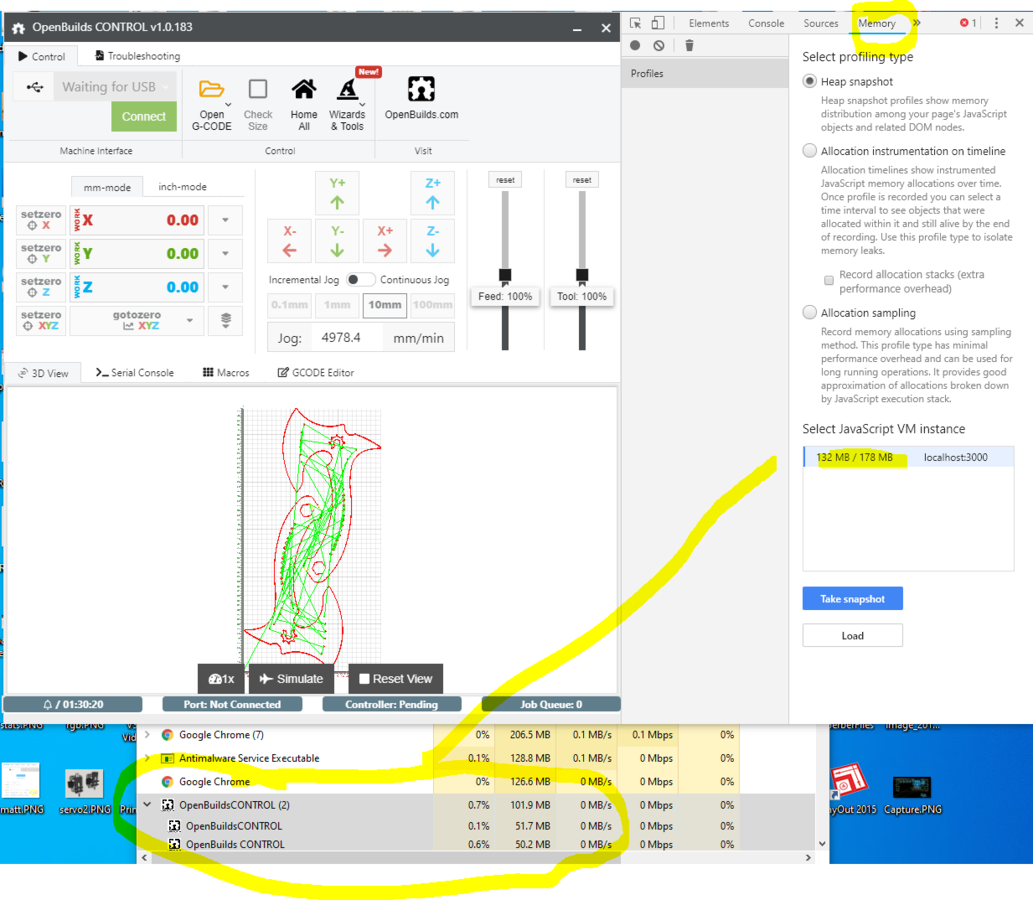Select Allocation instrumentation on timeline
The width and height of the screenshot is (1033, 900).
(810, 151)
